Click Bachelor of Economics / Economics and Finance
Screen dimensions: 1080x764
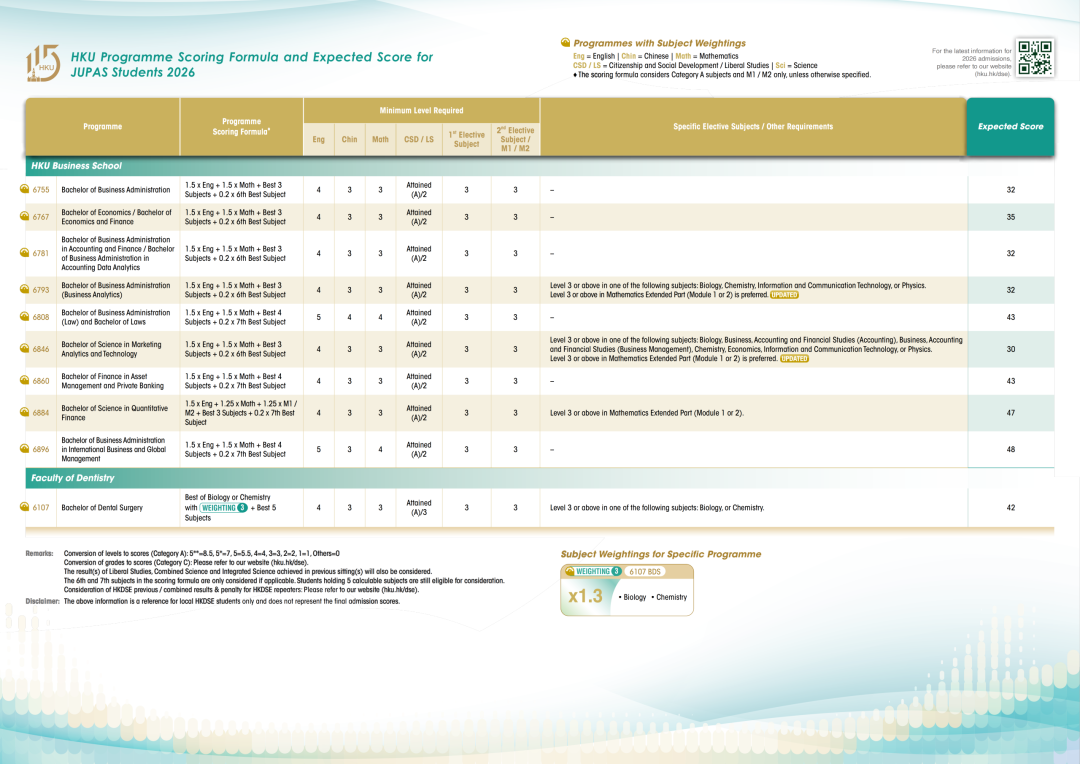pyautogui.click(x=116, y=217)
